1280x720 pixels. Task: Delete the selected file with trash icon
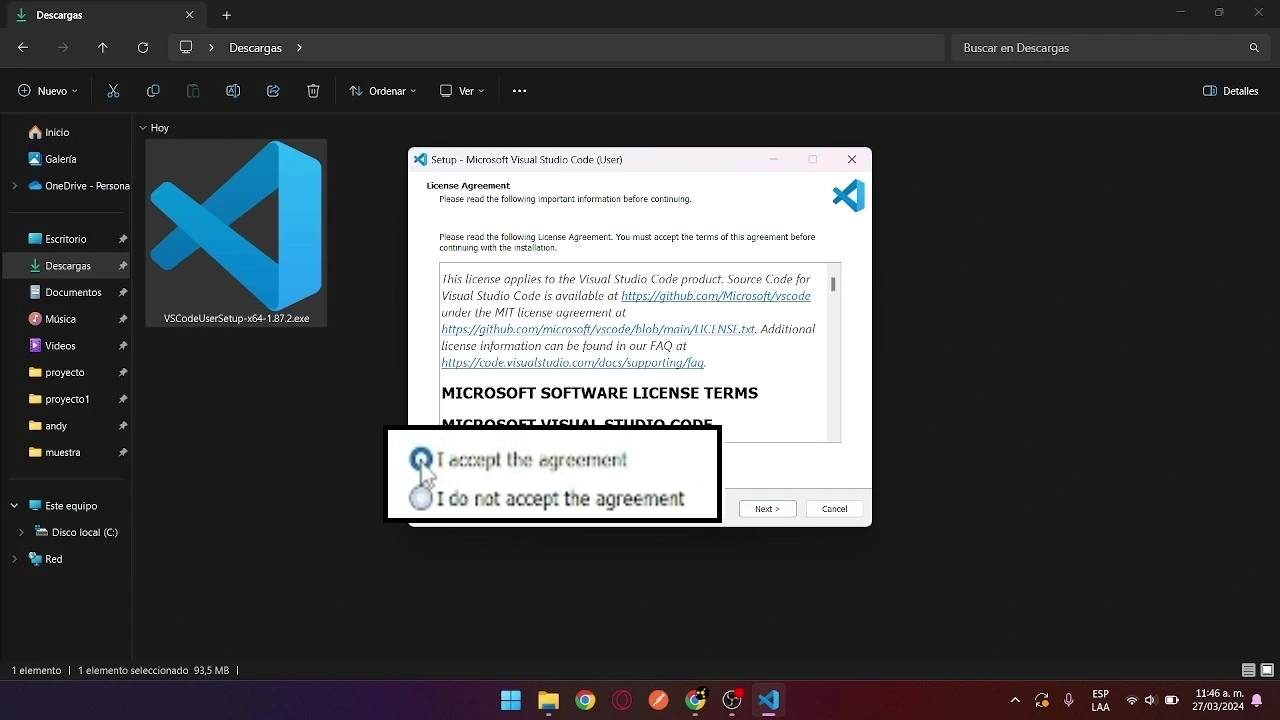tap(313, 91)
